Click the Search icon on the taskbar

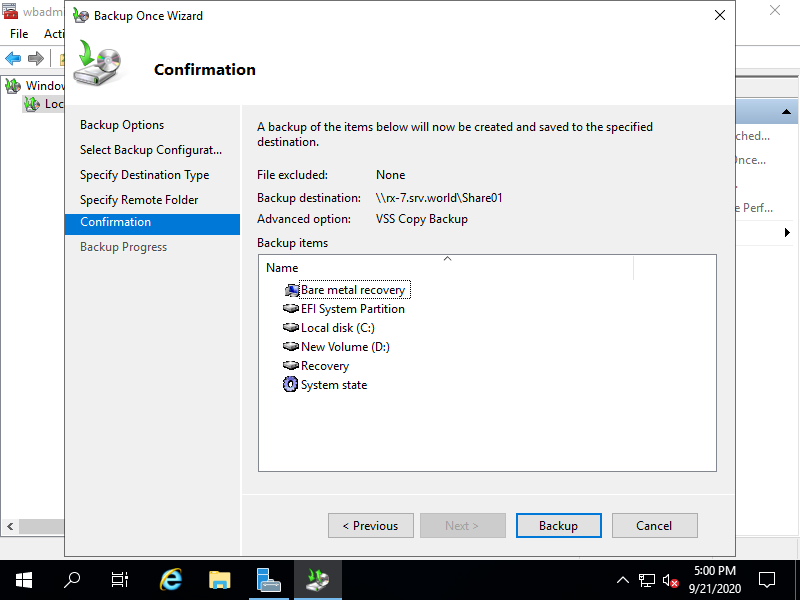click(x=71, y=579)
